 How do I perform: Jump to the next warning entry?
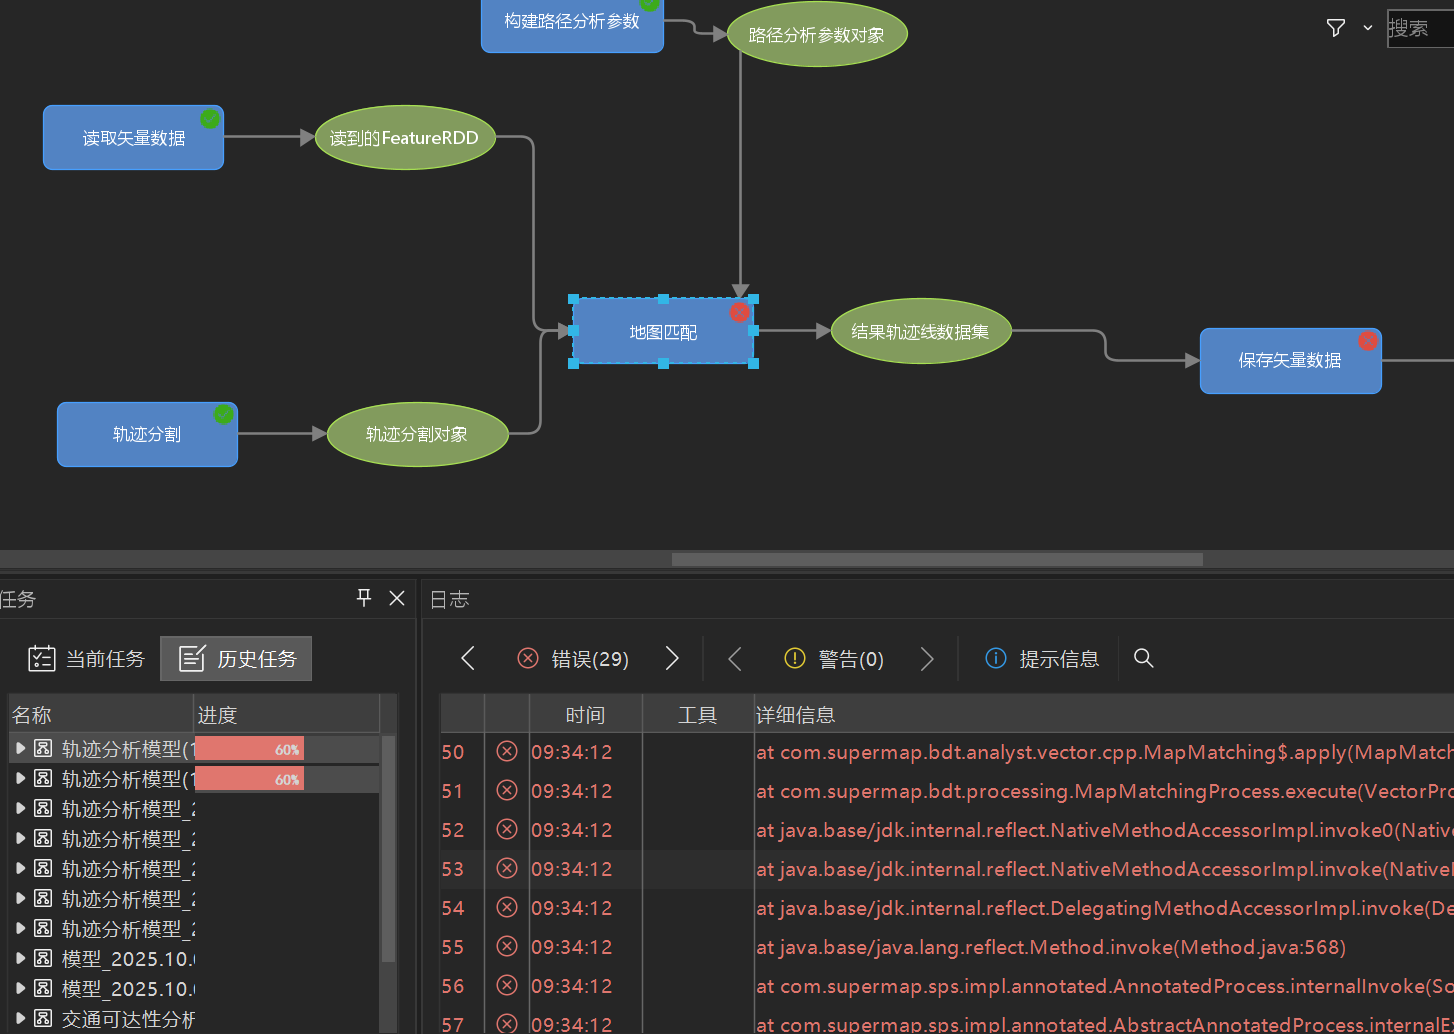pyautogui.click(x=927, y=658)
